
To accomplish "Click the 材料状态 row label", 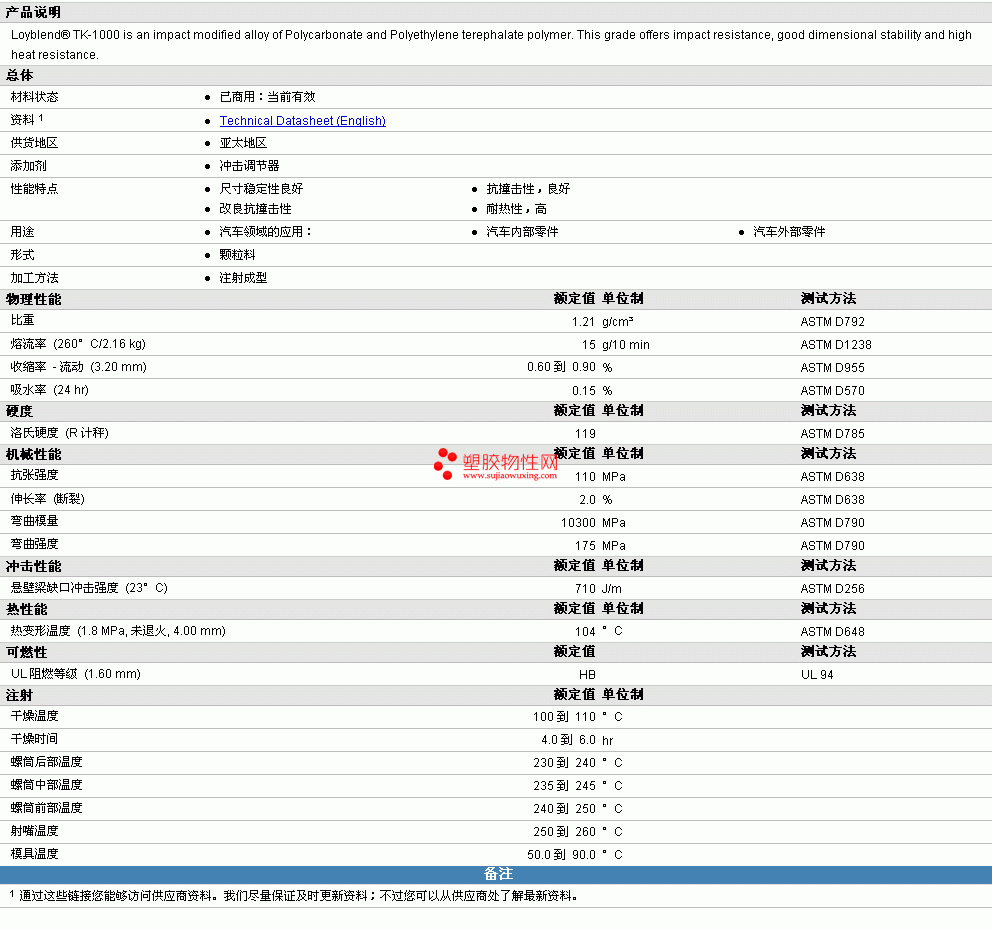I will [35, 97].
